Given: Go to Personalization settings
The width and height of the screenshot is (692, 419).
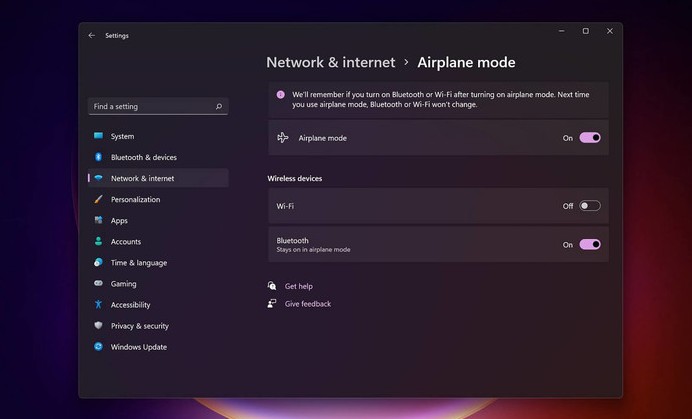Looking at the screenshot, I should [158, 199].
